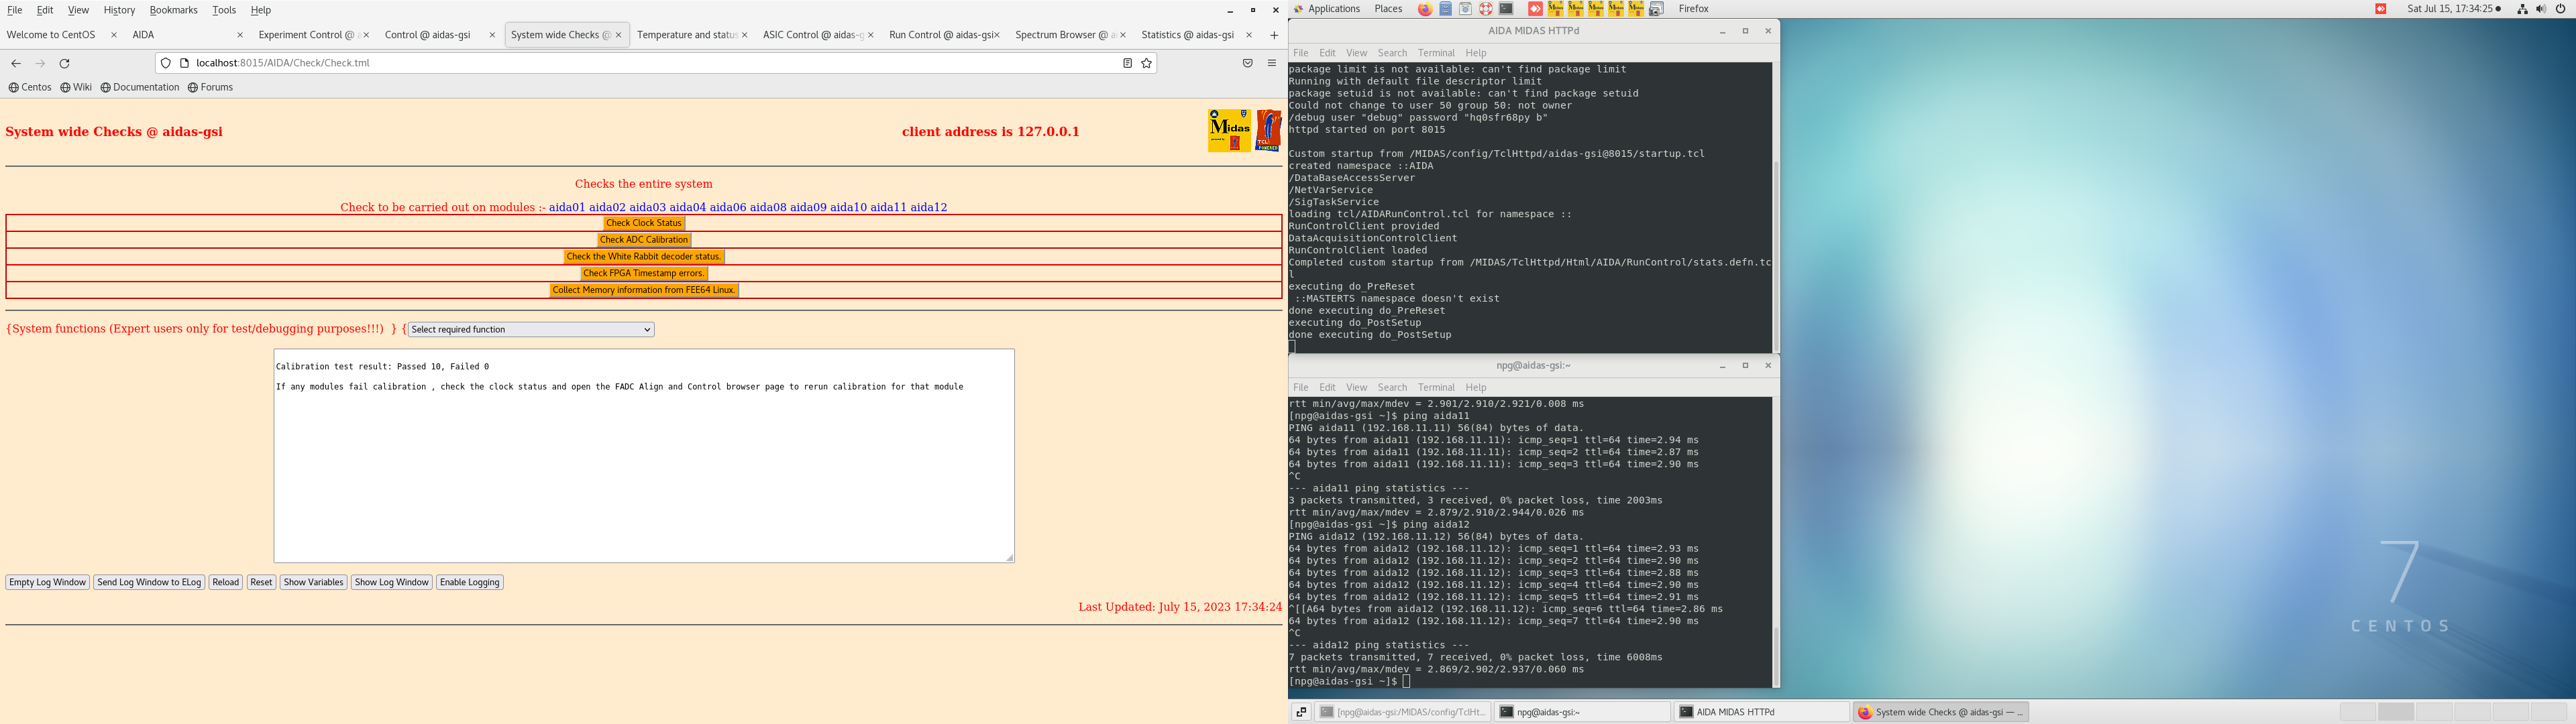The width and height of the screenshot is (2576, 724).
Task: Click the volume icon in system tray
Action: [2541, 9]
